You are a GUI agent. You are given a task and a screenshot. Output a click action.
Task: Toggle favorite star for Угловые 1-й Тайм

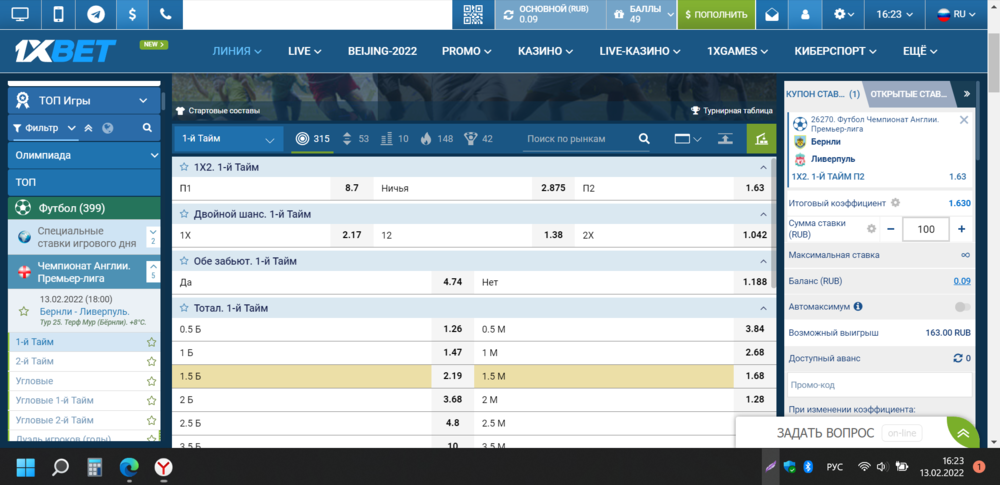tap(151, 401)
